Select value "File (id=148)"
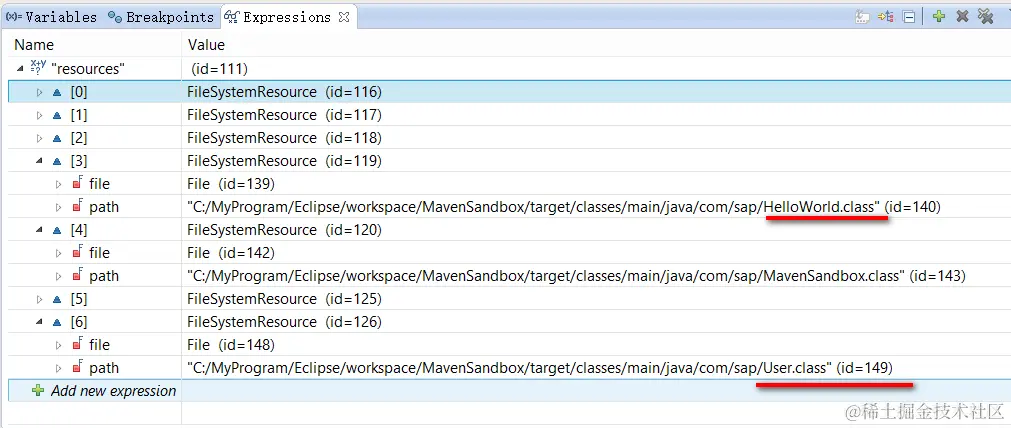 [x=231, y=345]
